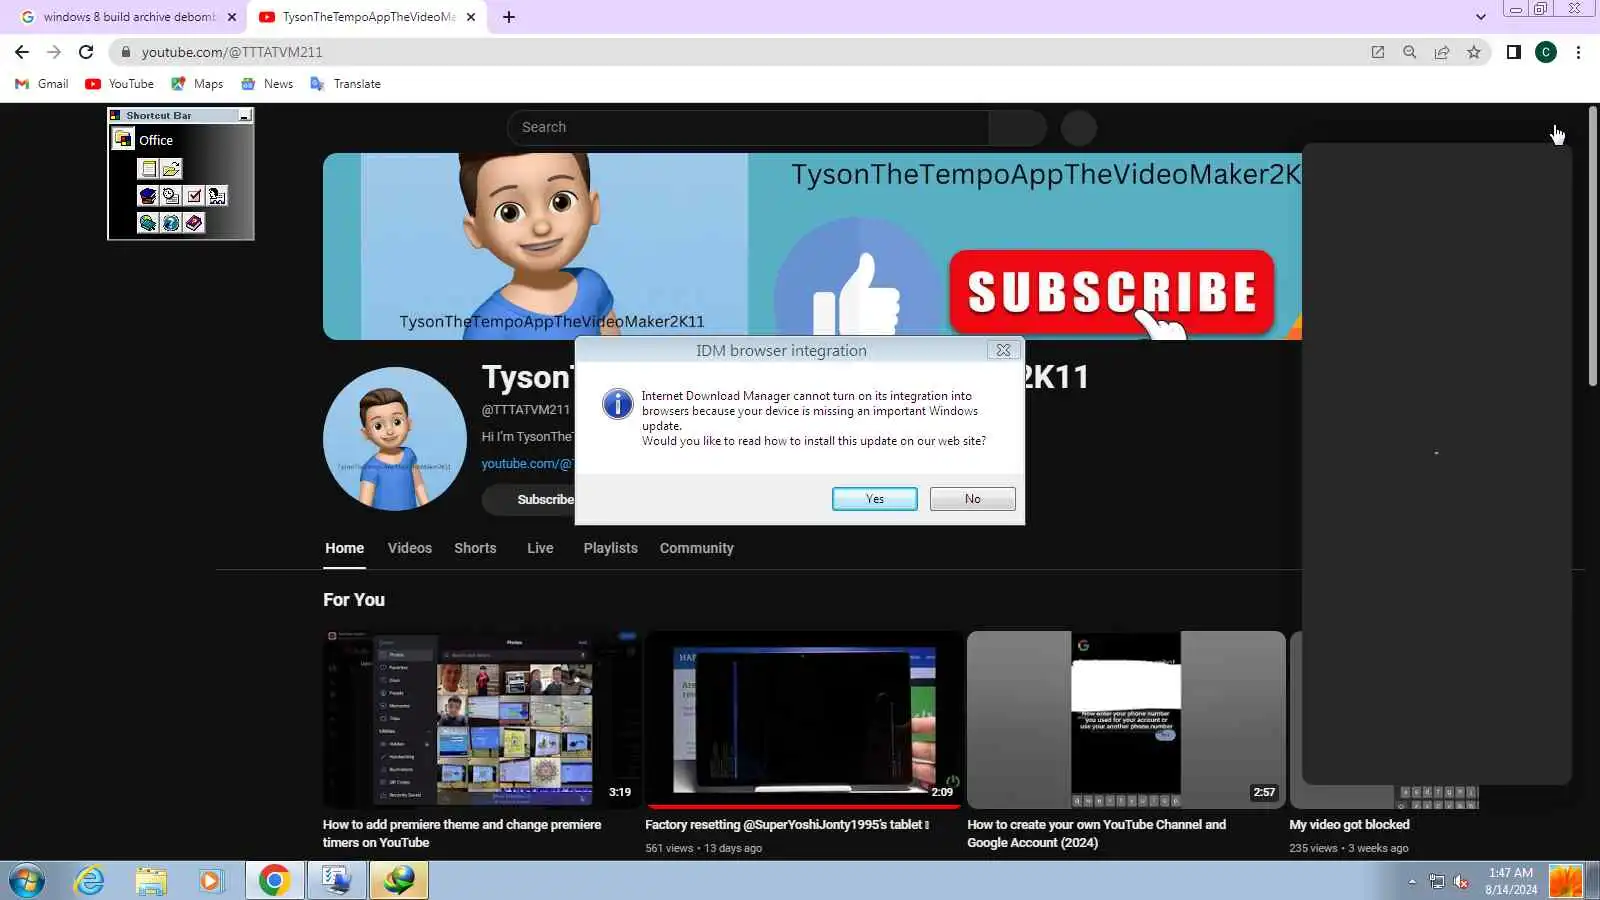Show hidden system tray icons
This screenshot has width=1600, height=900.
pos(1412,881)
